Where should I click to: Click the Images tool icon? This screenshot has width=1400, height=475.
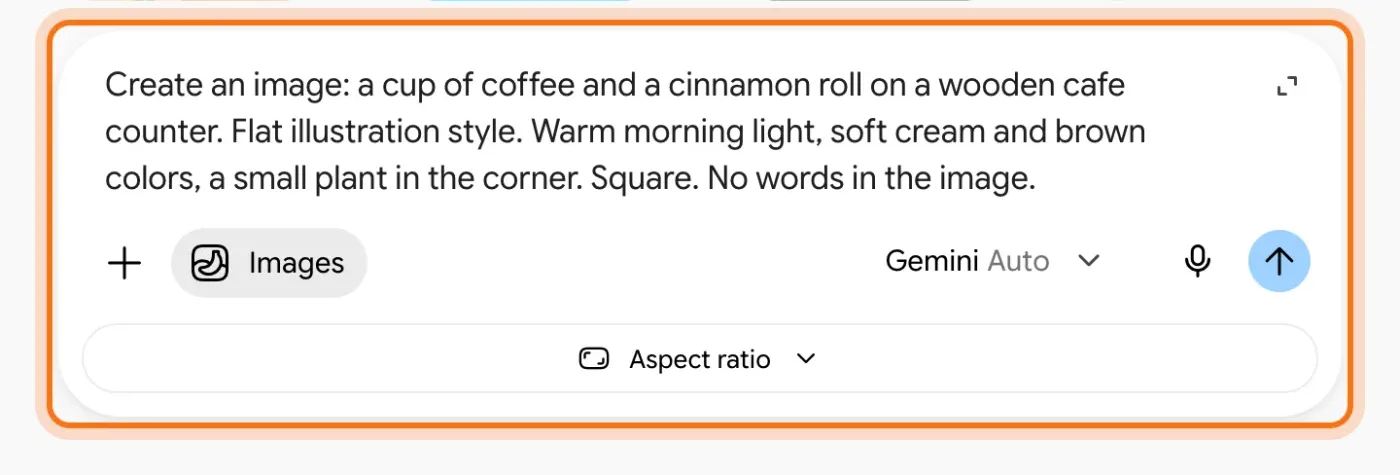coord(210,263)
